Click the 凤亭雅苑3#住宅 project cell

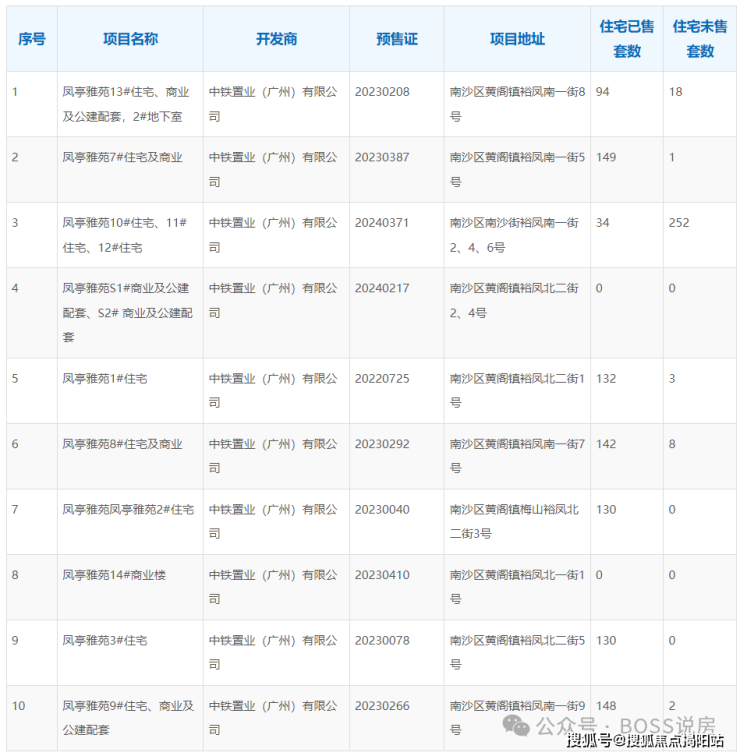130,653
